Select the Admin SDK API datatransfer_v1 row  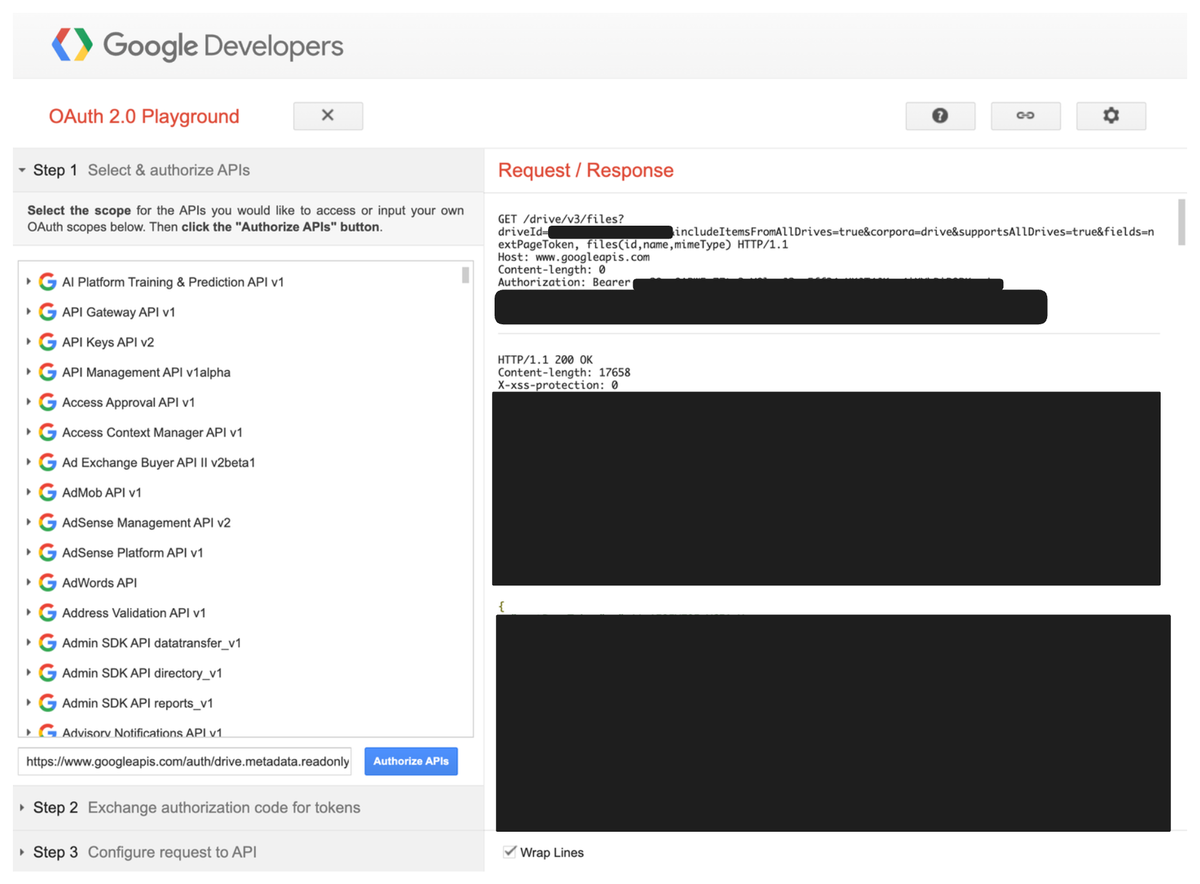[x=240, y=642]
